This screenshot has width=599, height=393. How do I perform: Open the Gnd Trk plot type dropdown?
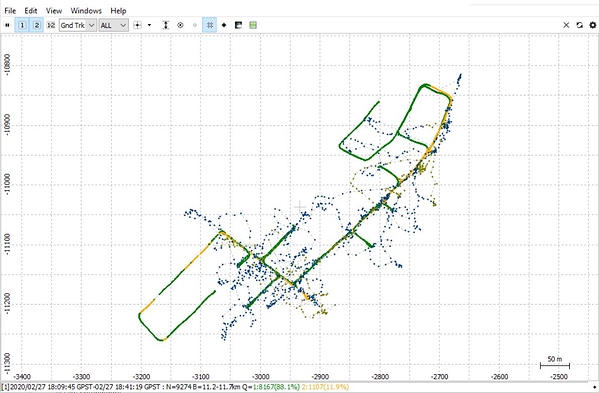click(78, 25)
